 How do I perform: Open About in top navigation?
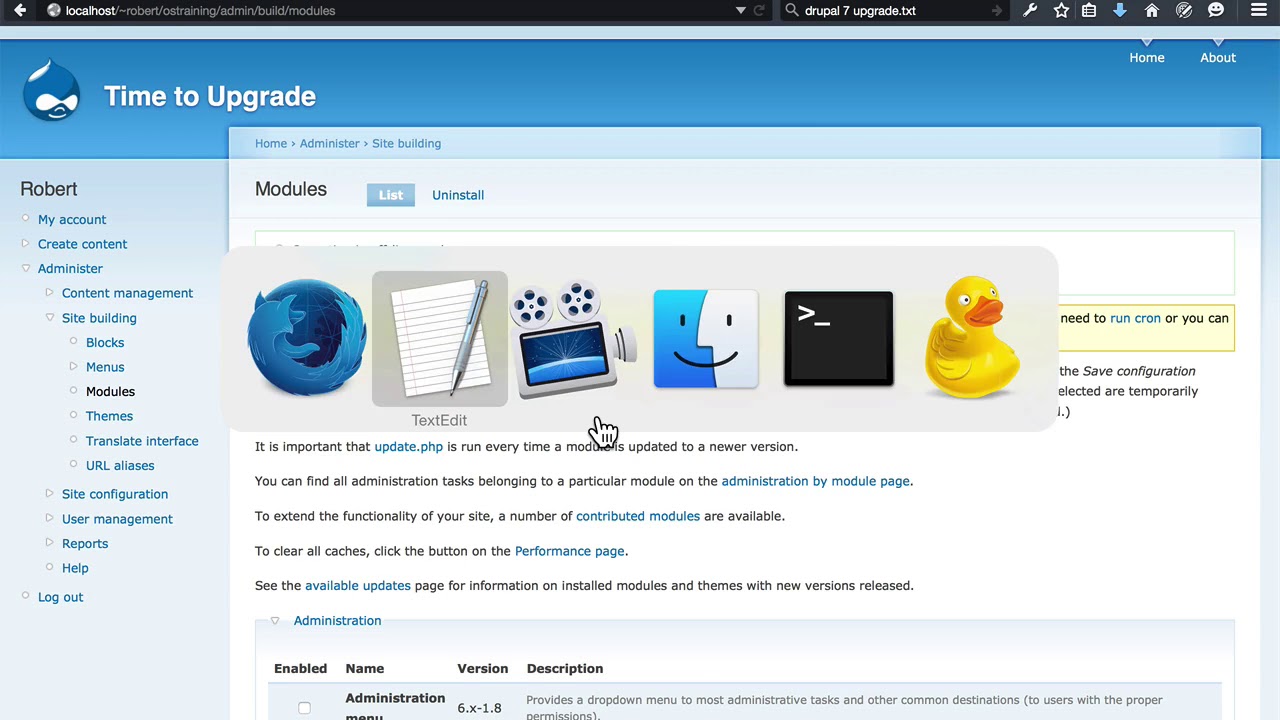click(x=1218, y=58)
